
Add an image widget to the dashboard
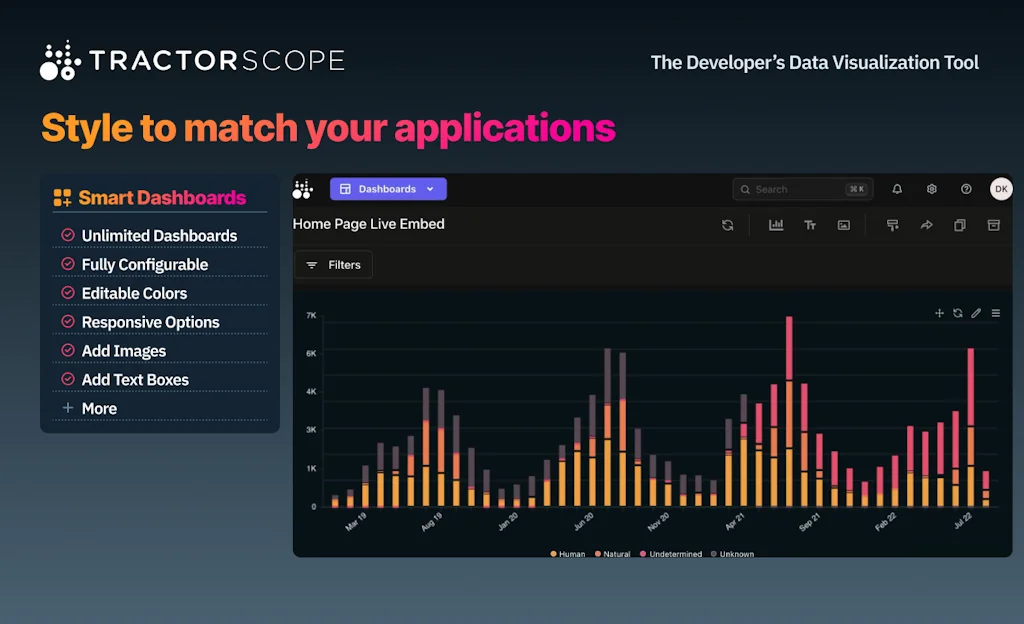(844, 224)
